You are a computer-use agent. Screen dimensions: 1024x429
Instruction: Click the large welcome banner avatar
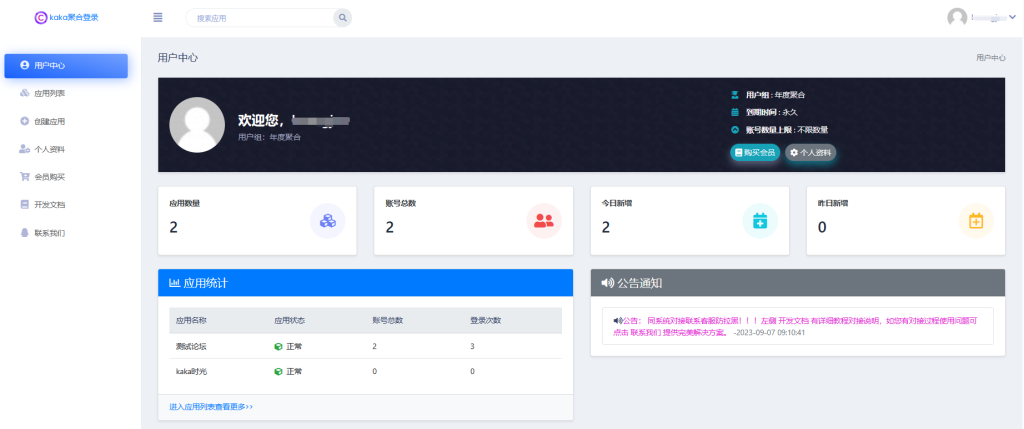197,125
